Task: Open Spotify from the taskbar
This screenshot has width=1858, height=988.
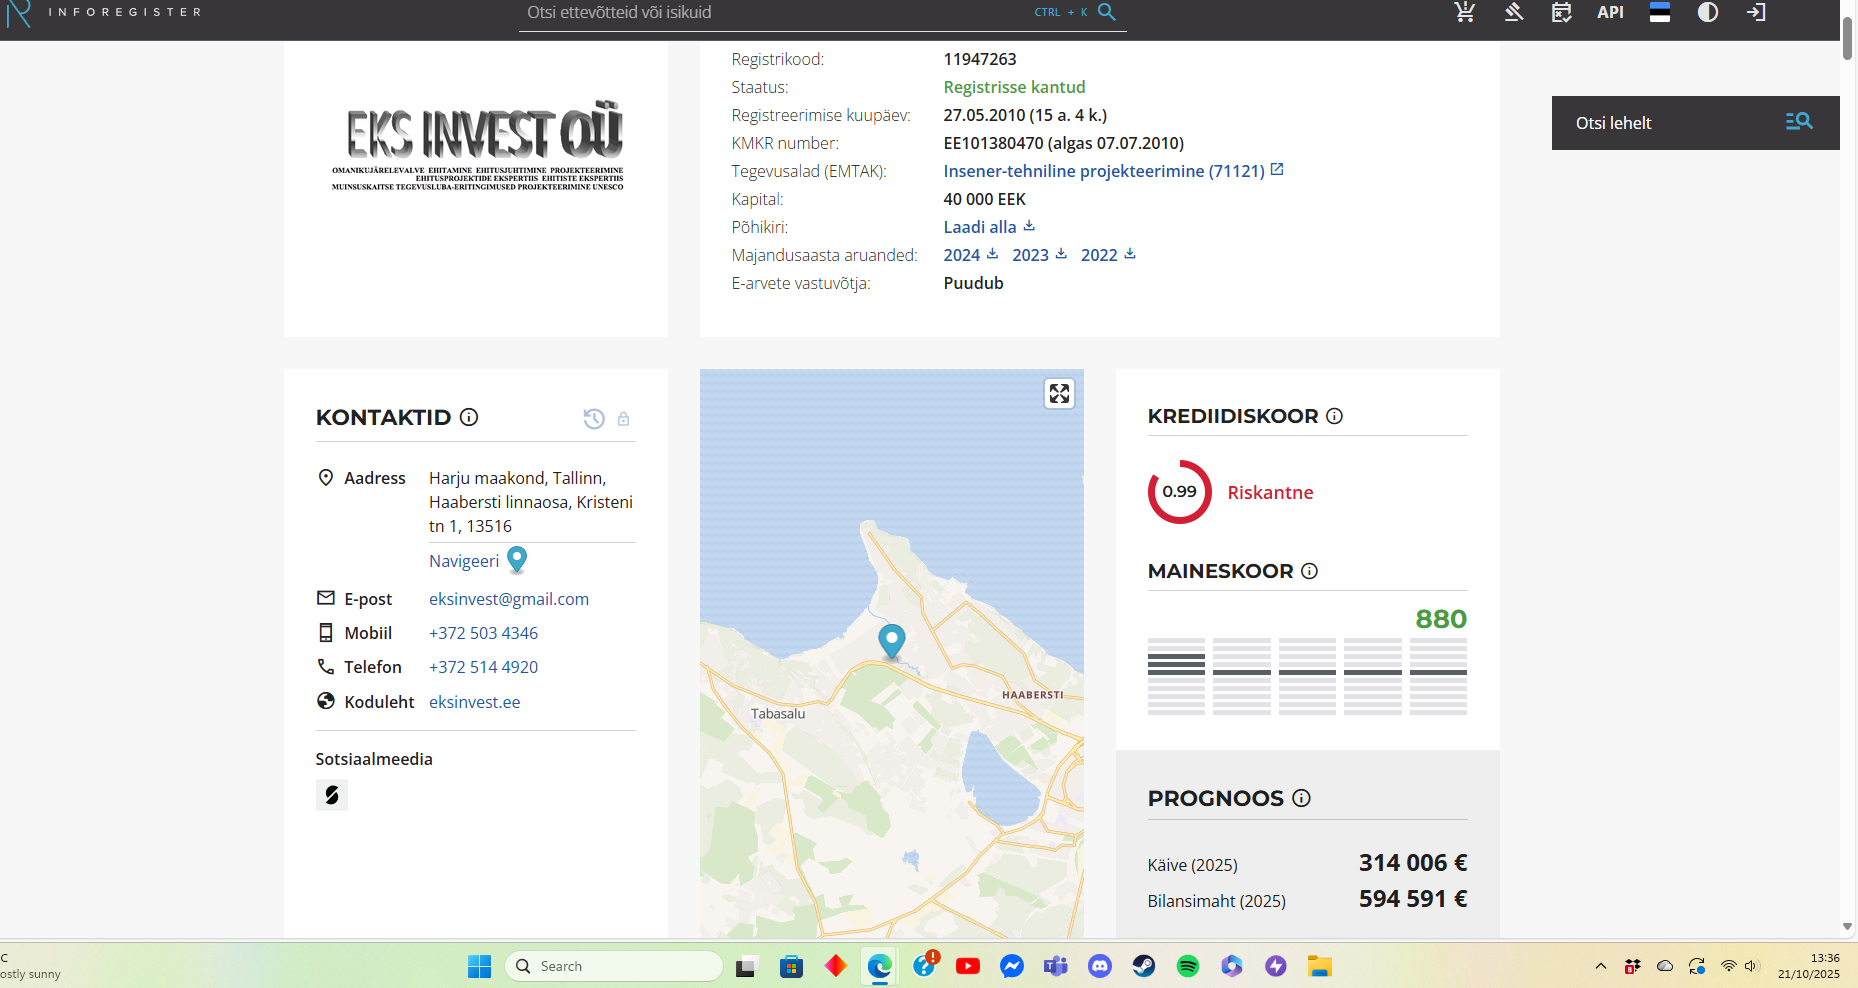Action: click(1187, 966)
